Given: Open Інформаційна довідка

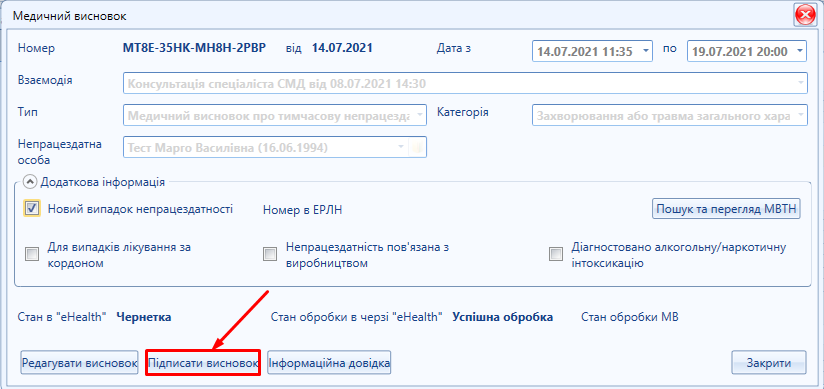Looking at the screenshot, I should click(x=329, y=363).
